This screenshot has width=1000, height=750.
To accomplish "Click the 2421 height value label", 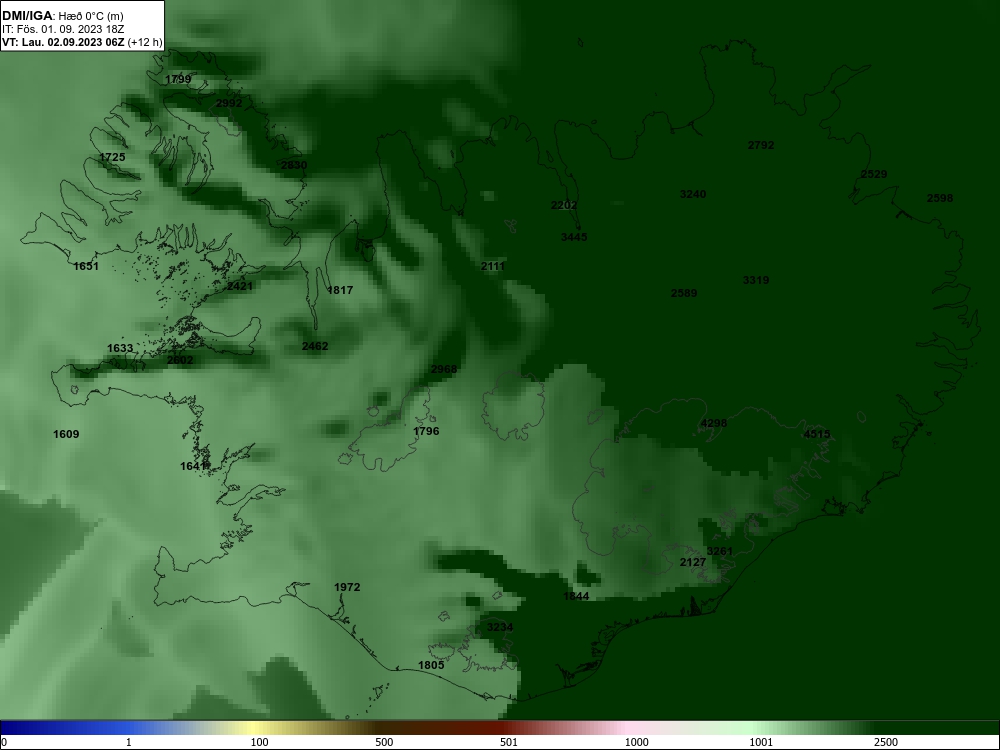I will coord(240,286).
